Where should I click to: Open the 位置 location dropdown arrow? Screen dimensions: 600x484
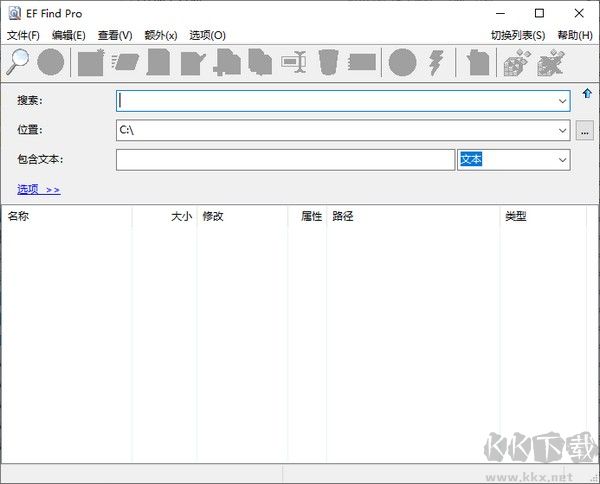pyautogui.click(x=562, y=130)
